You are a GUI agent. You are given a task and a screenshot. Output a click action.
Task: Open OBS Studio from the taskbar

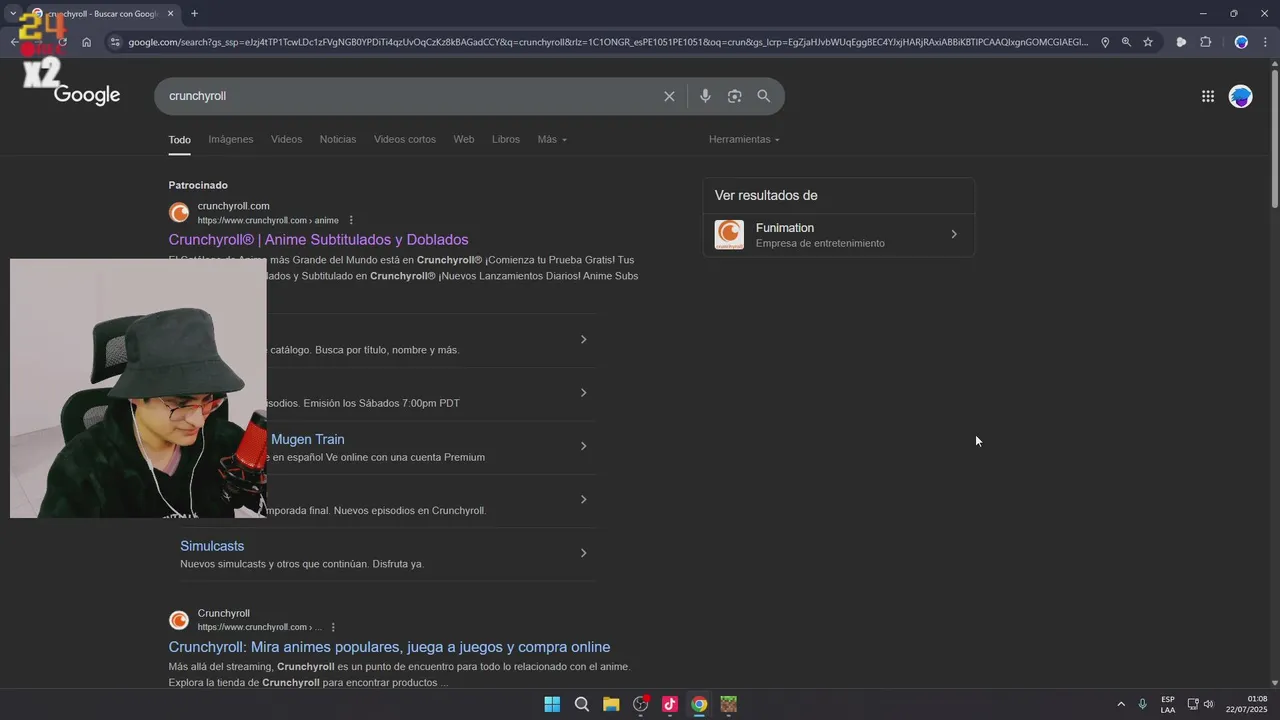pos(641,704)
